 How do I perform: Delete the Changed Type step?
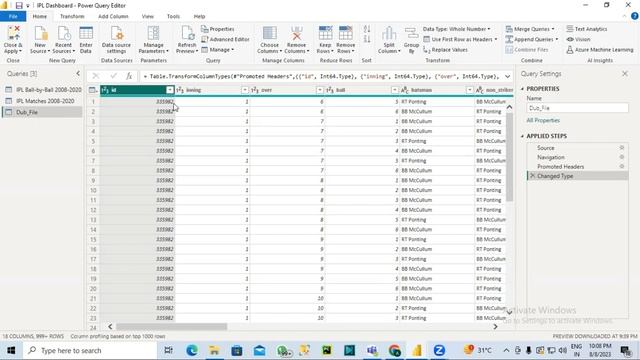532,176
